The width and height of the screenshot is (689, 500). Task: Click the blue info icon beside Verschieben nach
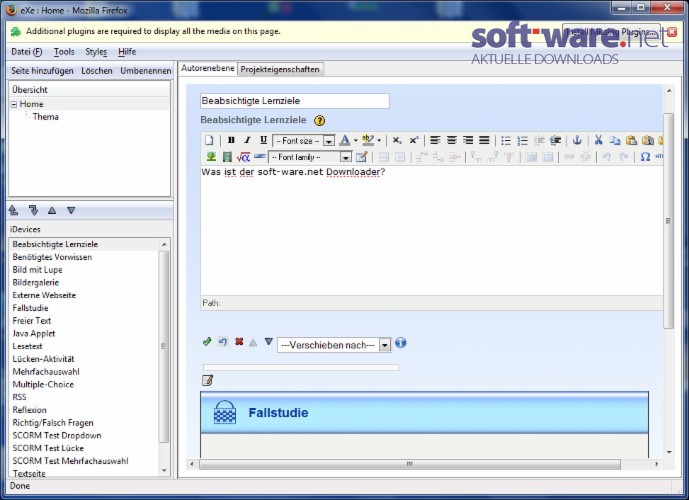(401, 343)
